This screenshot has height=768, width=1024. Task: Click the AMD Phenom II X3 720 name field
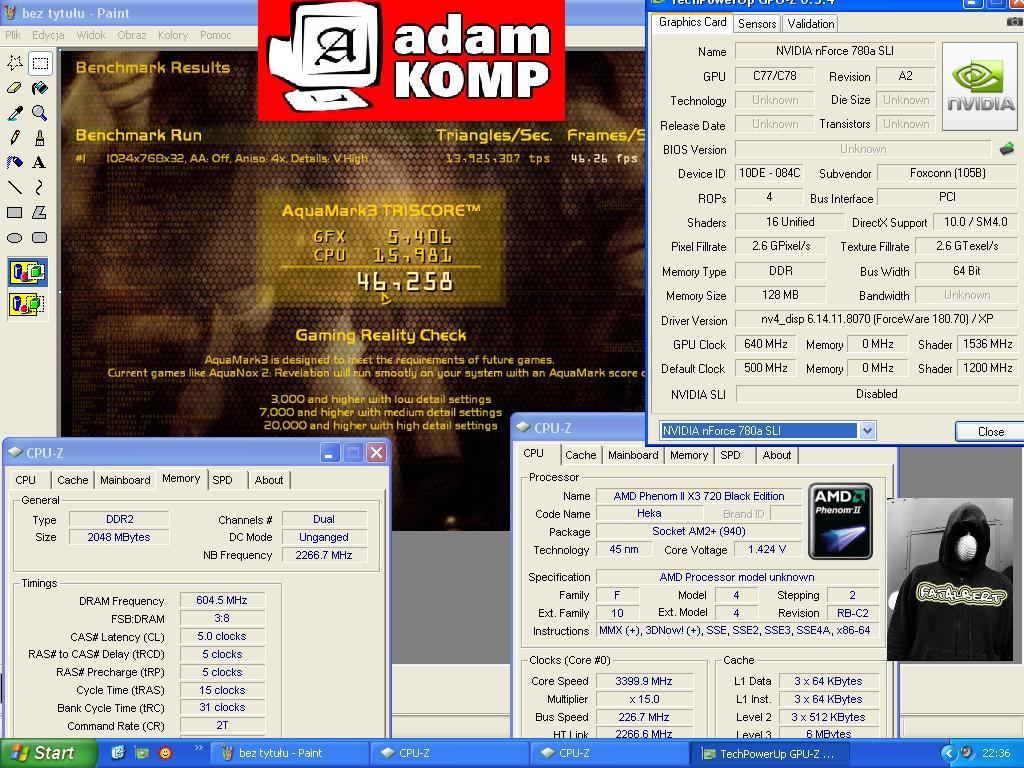698,496
